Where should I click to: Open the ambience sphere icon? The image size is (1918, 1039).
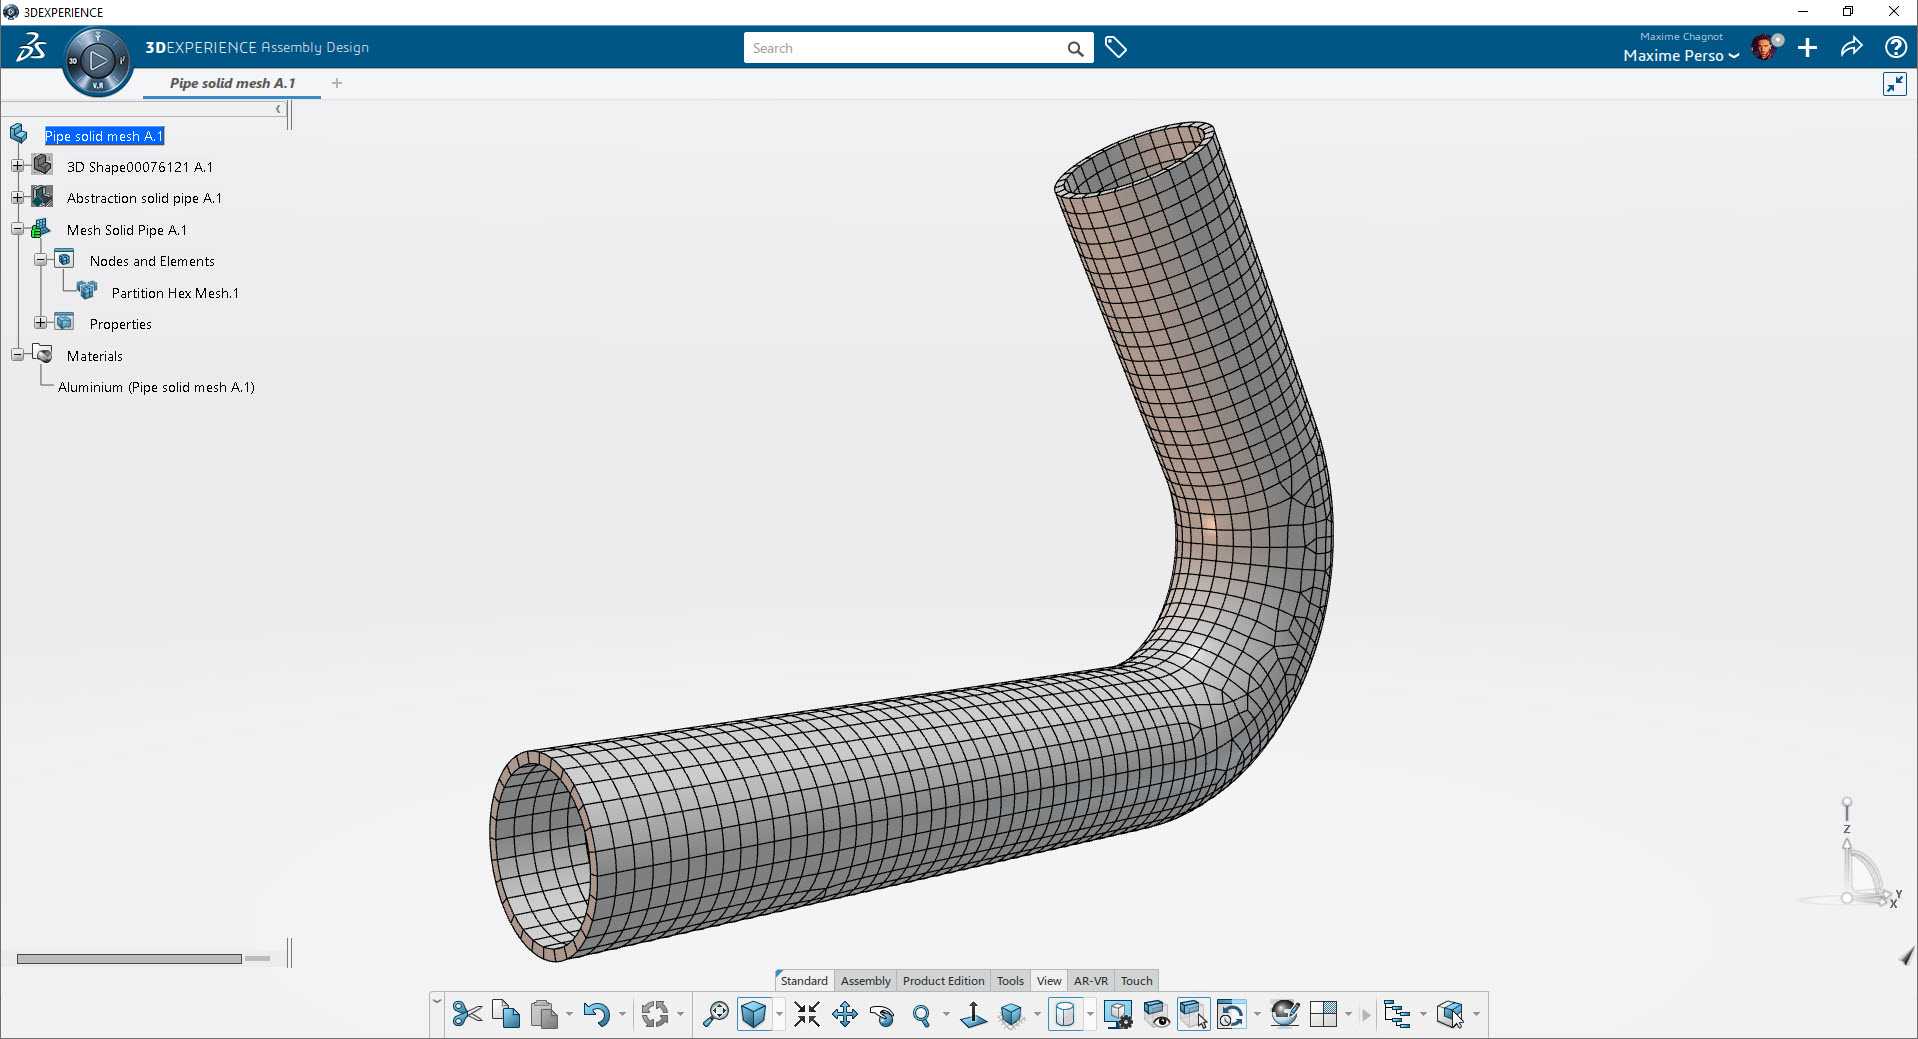[1285, 1014]
